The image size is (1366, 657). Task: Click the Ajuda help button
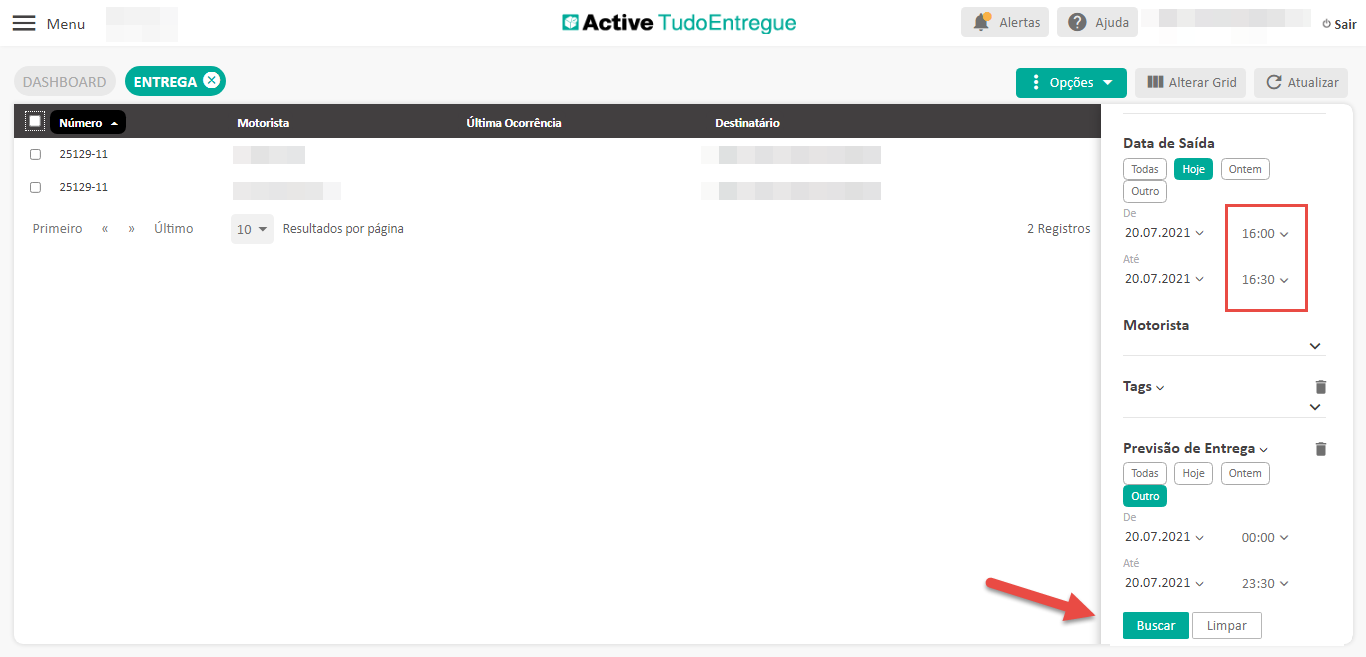(1097, 22)
